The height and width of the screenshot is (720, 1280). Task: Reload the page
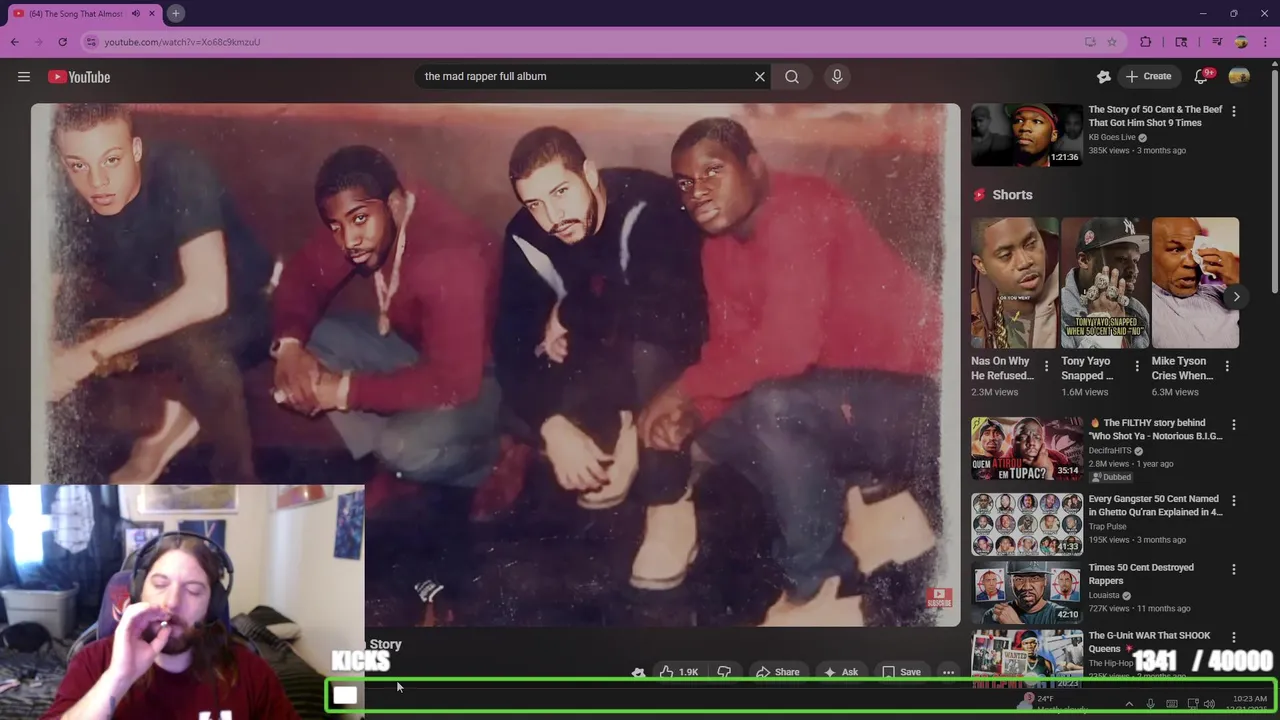pos(63,42)
